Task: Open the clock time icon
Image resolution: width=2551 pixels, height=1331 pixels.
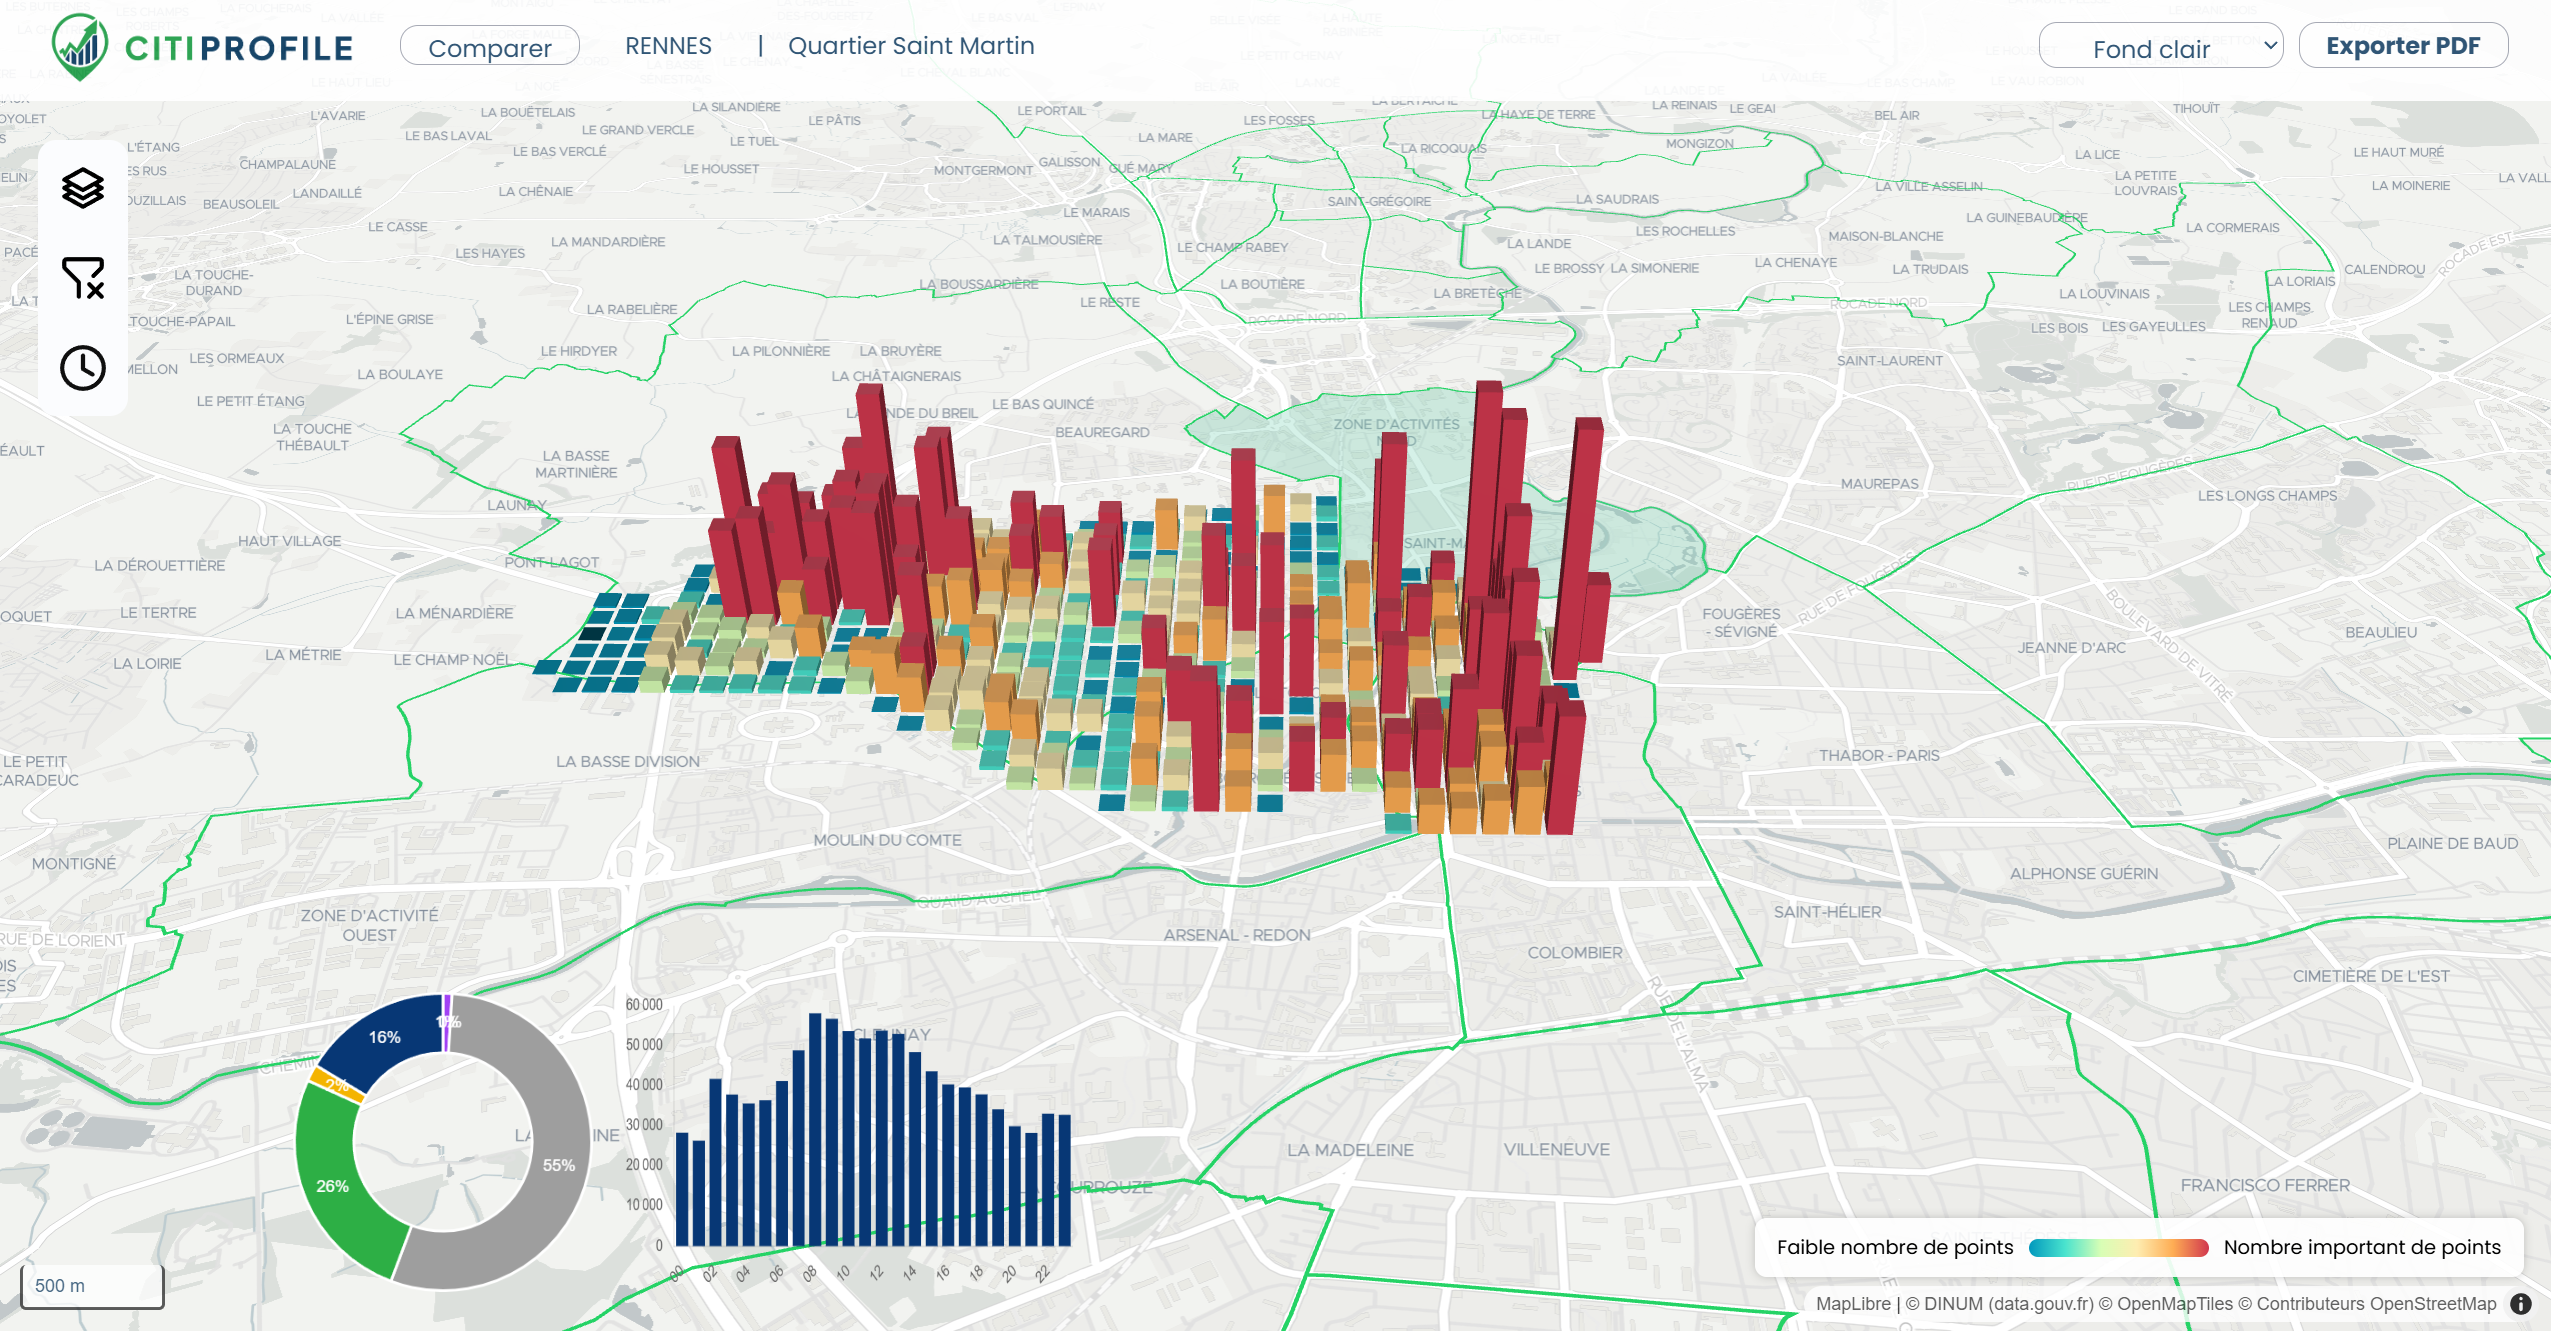Action: click(83, 368)
